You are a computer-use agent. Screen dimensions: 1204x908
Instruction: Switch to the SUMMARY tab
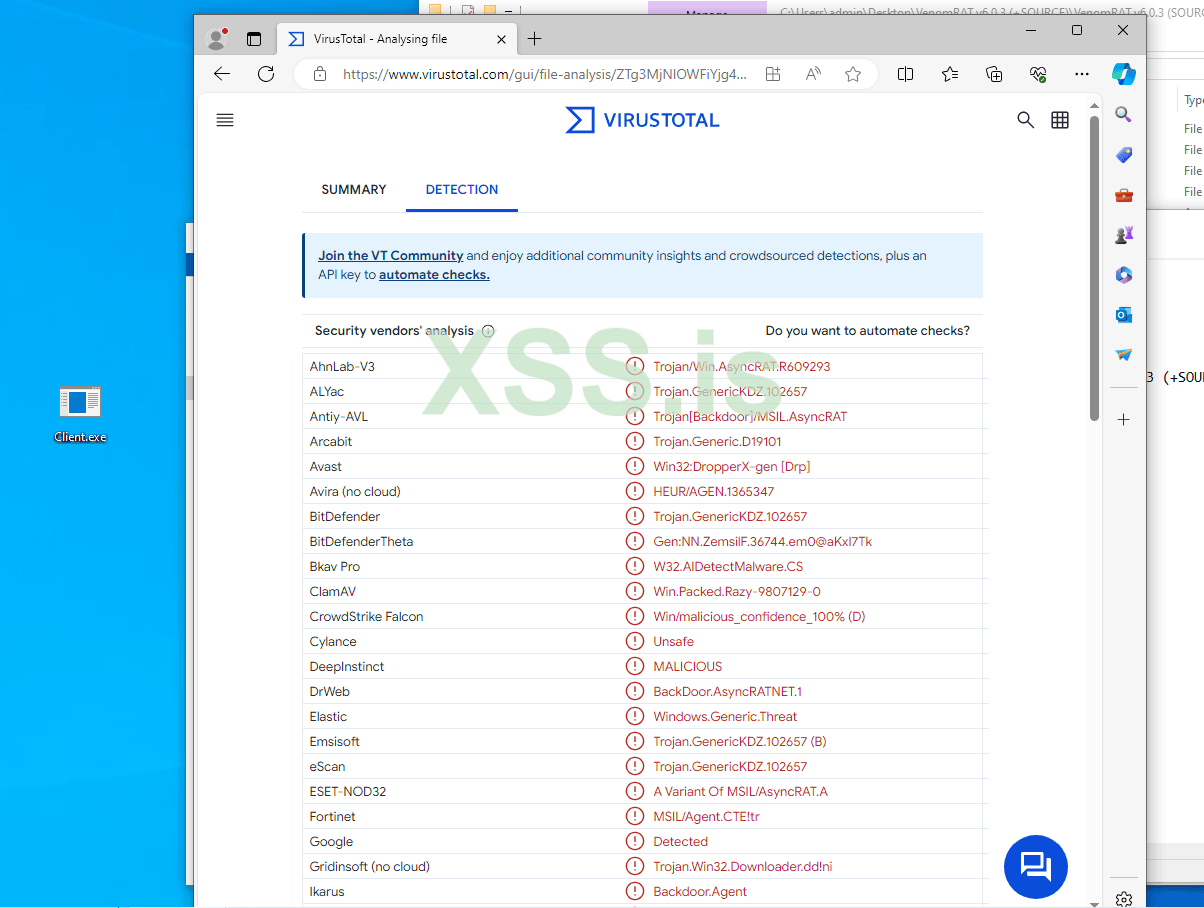point(354,189)
